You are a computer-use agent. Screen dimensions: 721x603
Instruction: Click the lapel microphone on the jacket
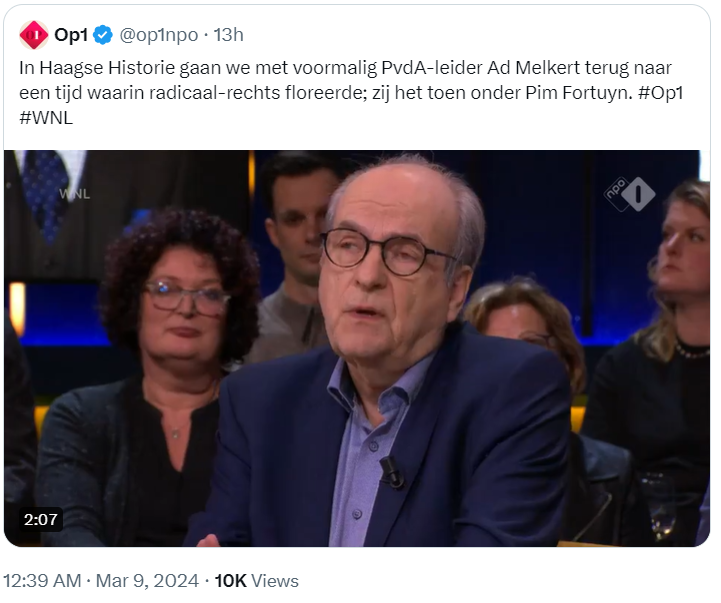(392, 471)
